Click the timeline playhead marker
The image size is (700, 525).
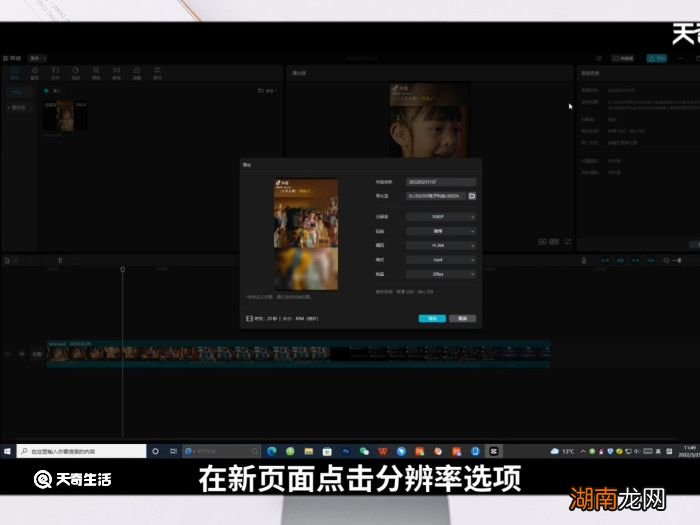tap(123, 270)
